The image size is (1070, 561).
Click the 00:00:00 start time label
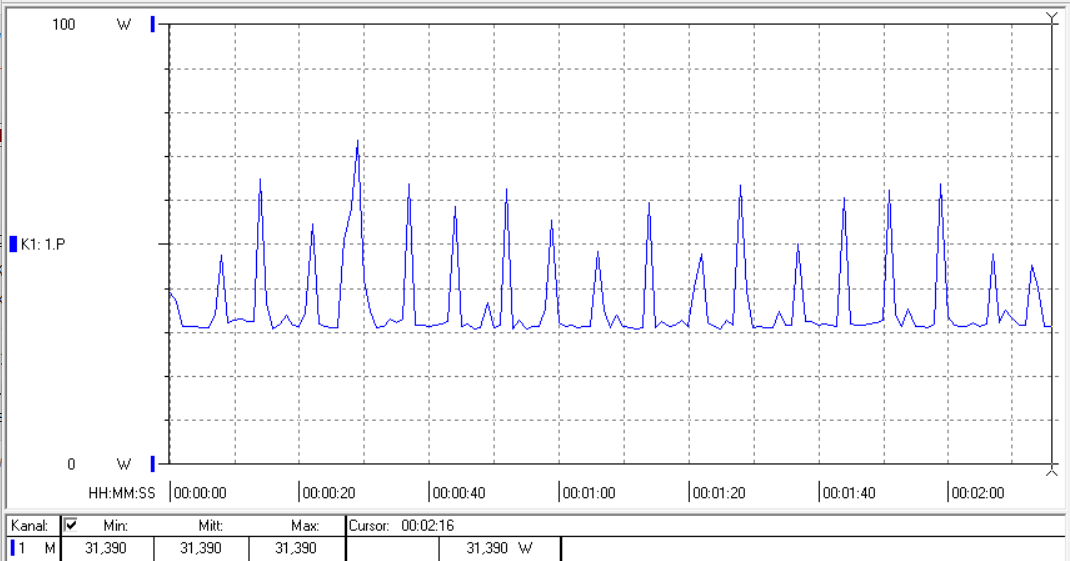200,493
